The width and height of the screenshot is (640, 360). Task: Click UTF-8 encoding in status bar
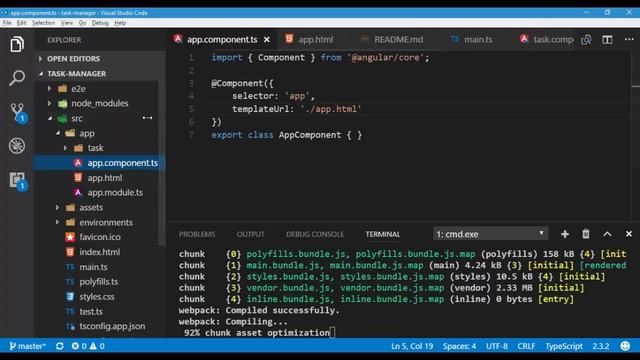tap(497, 346)
